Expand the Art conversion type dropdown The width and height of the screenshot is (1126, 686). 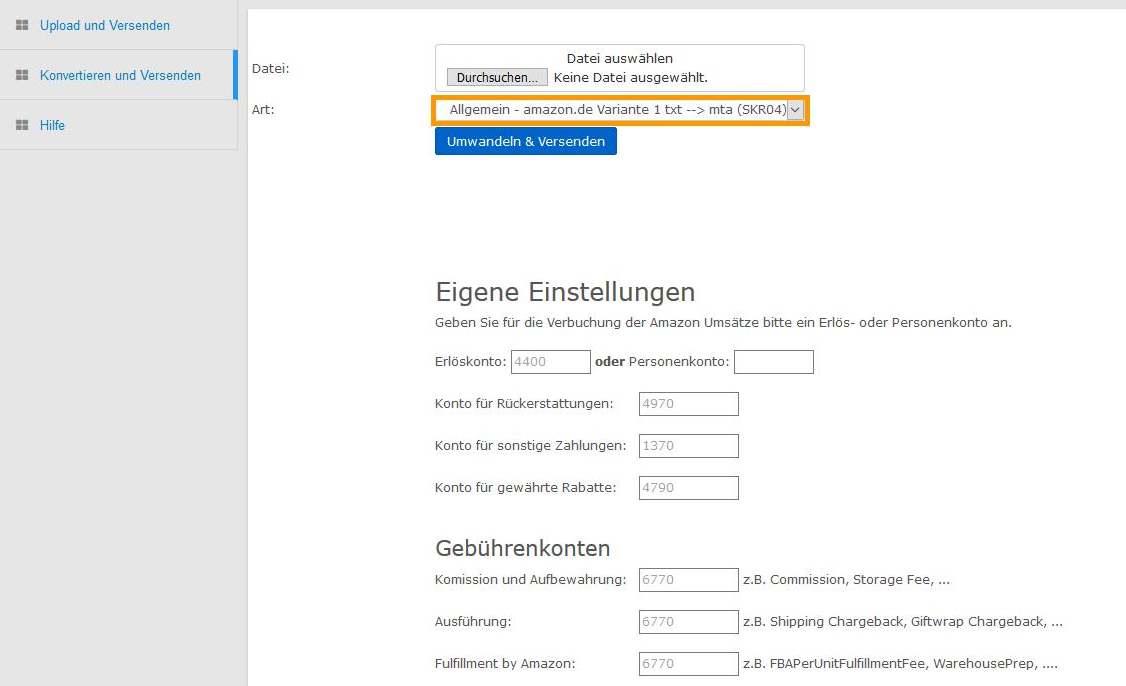point(620,110)
